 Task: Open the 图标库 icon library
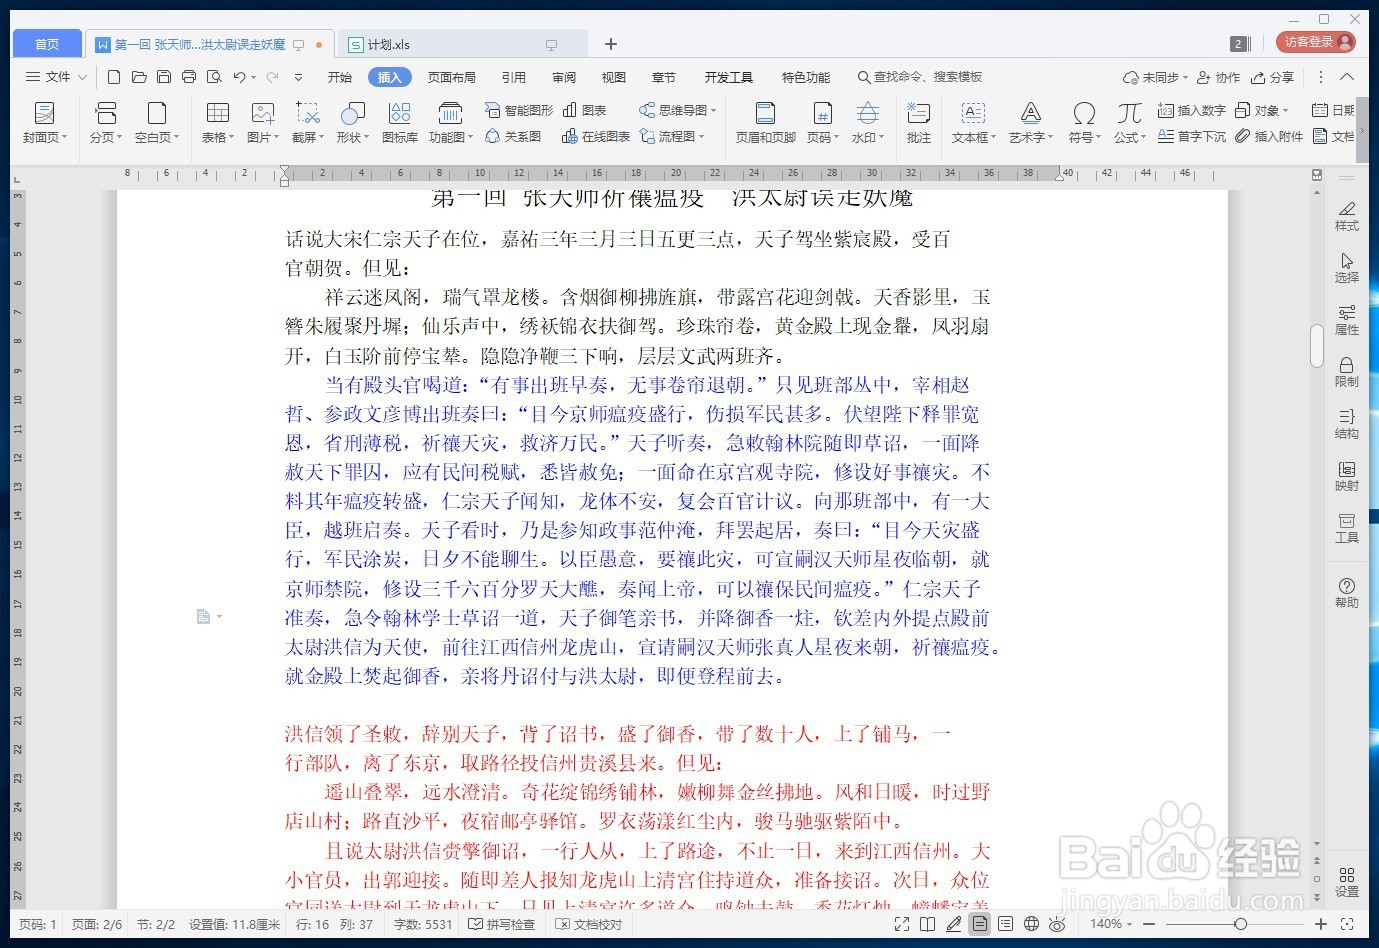click(400, 123)
